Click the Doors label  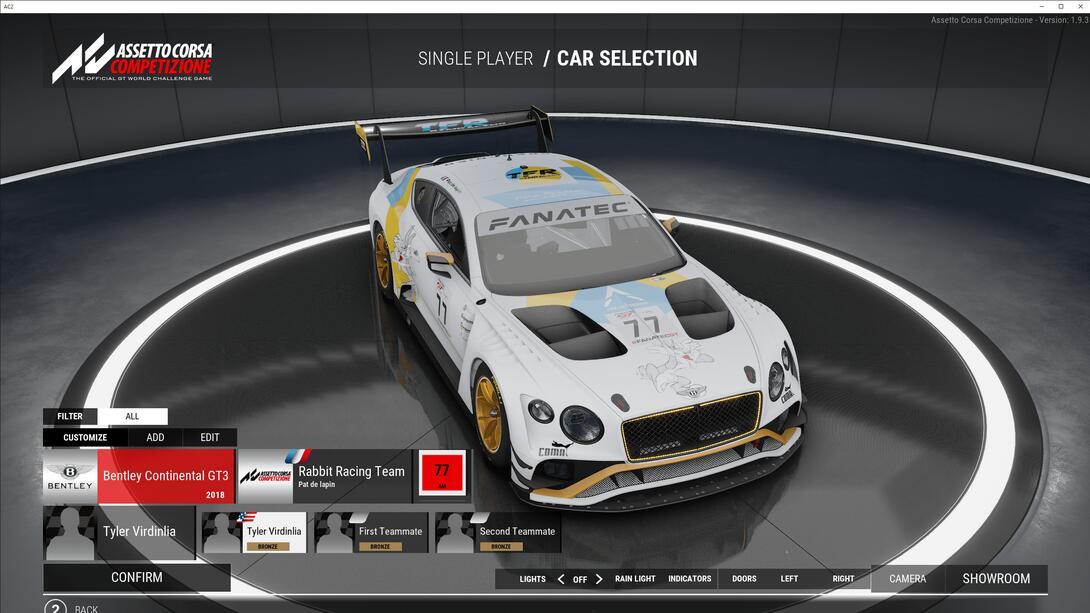coord(744,578)
